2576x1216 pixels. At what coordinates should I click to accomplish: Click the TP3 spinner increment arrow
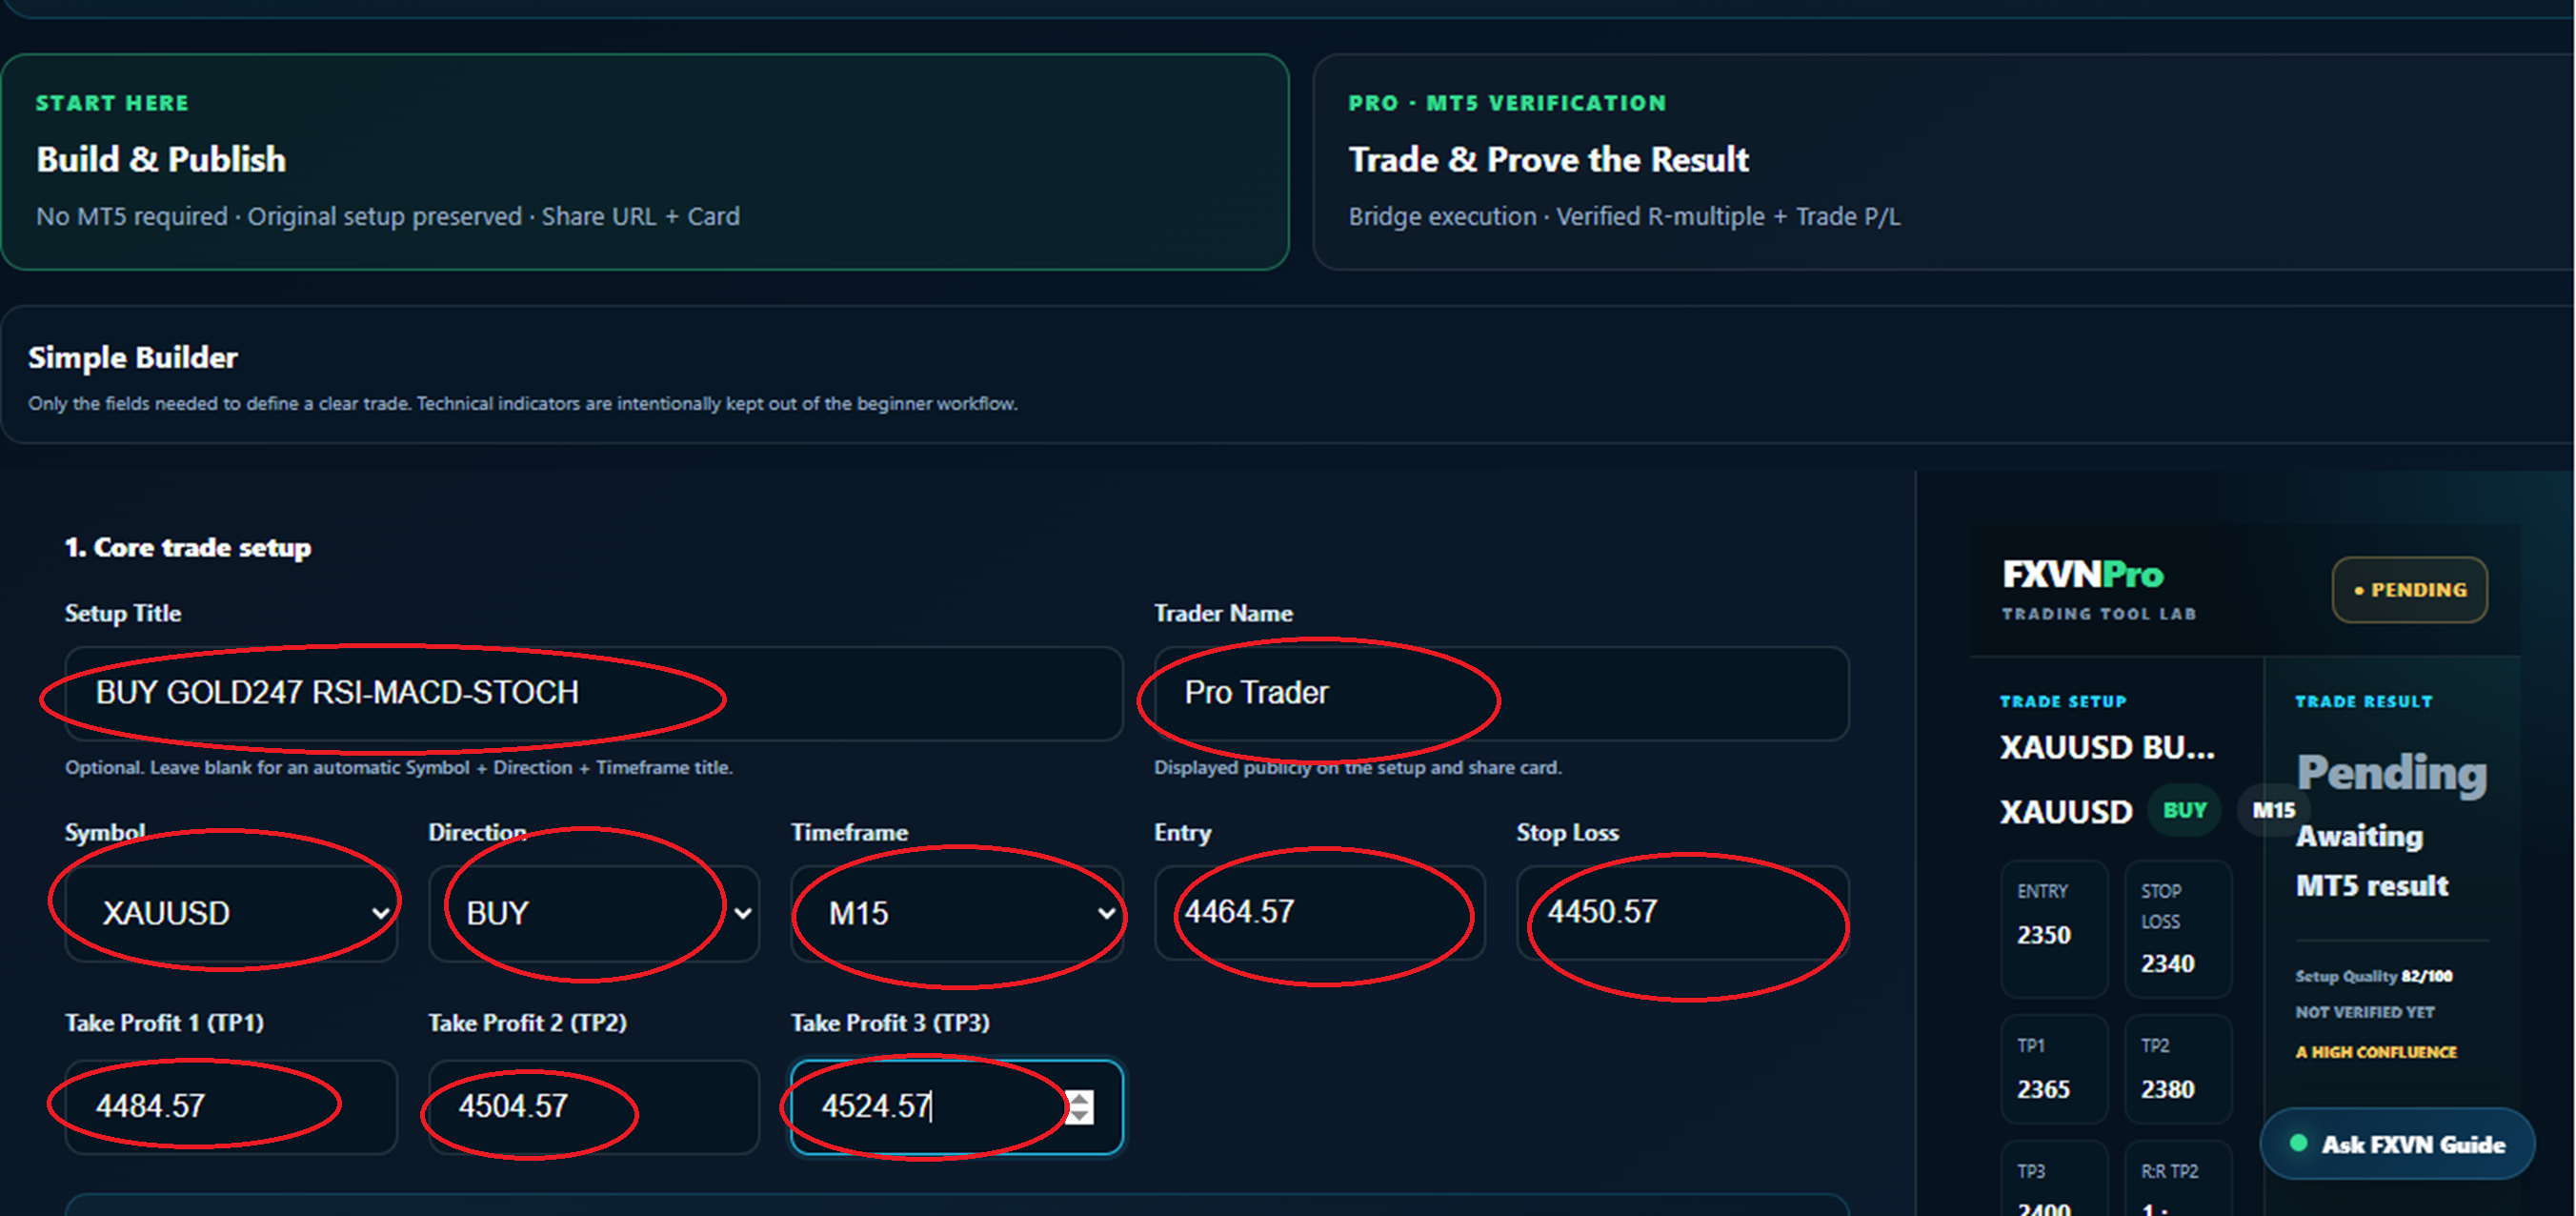(x=1080, y=1098)
